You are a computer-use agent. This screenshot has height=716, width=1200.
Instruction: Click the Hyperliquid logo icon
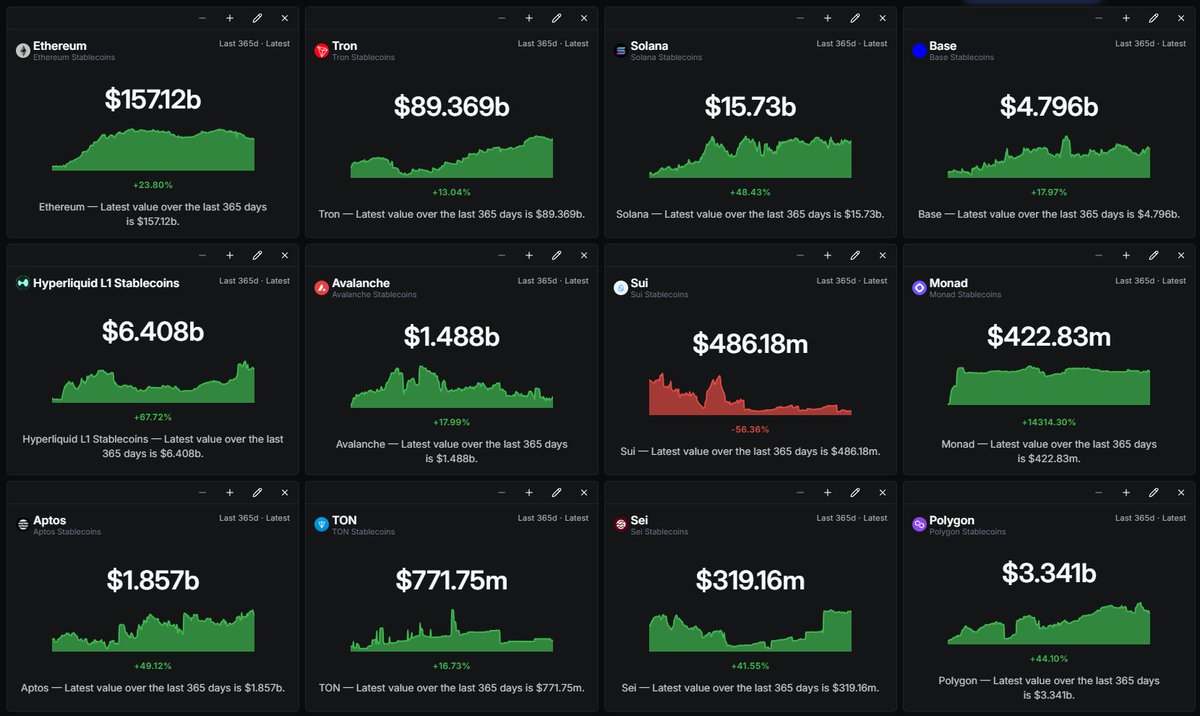pos(23,283)
